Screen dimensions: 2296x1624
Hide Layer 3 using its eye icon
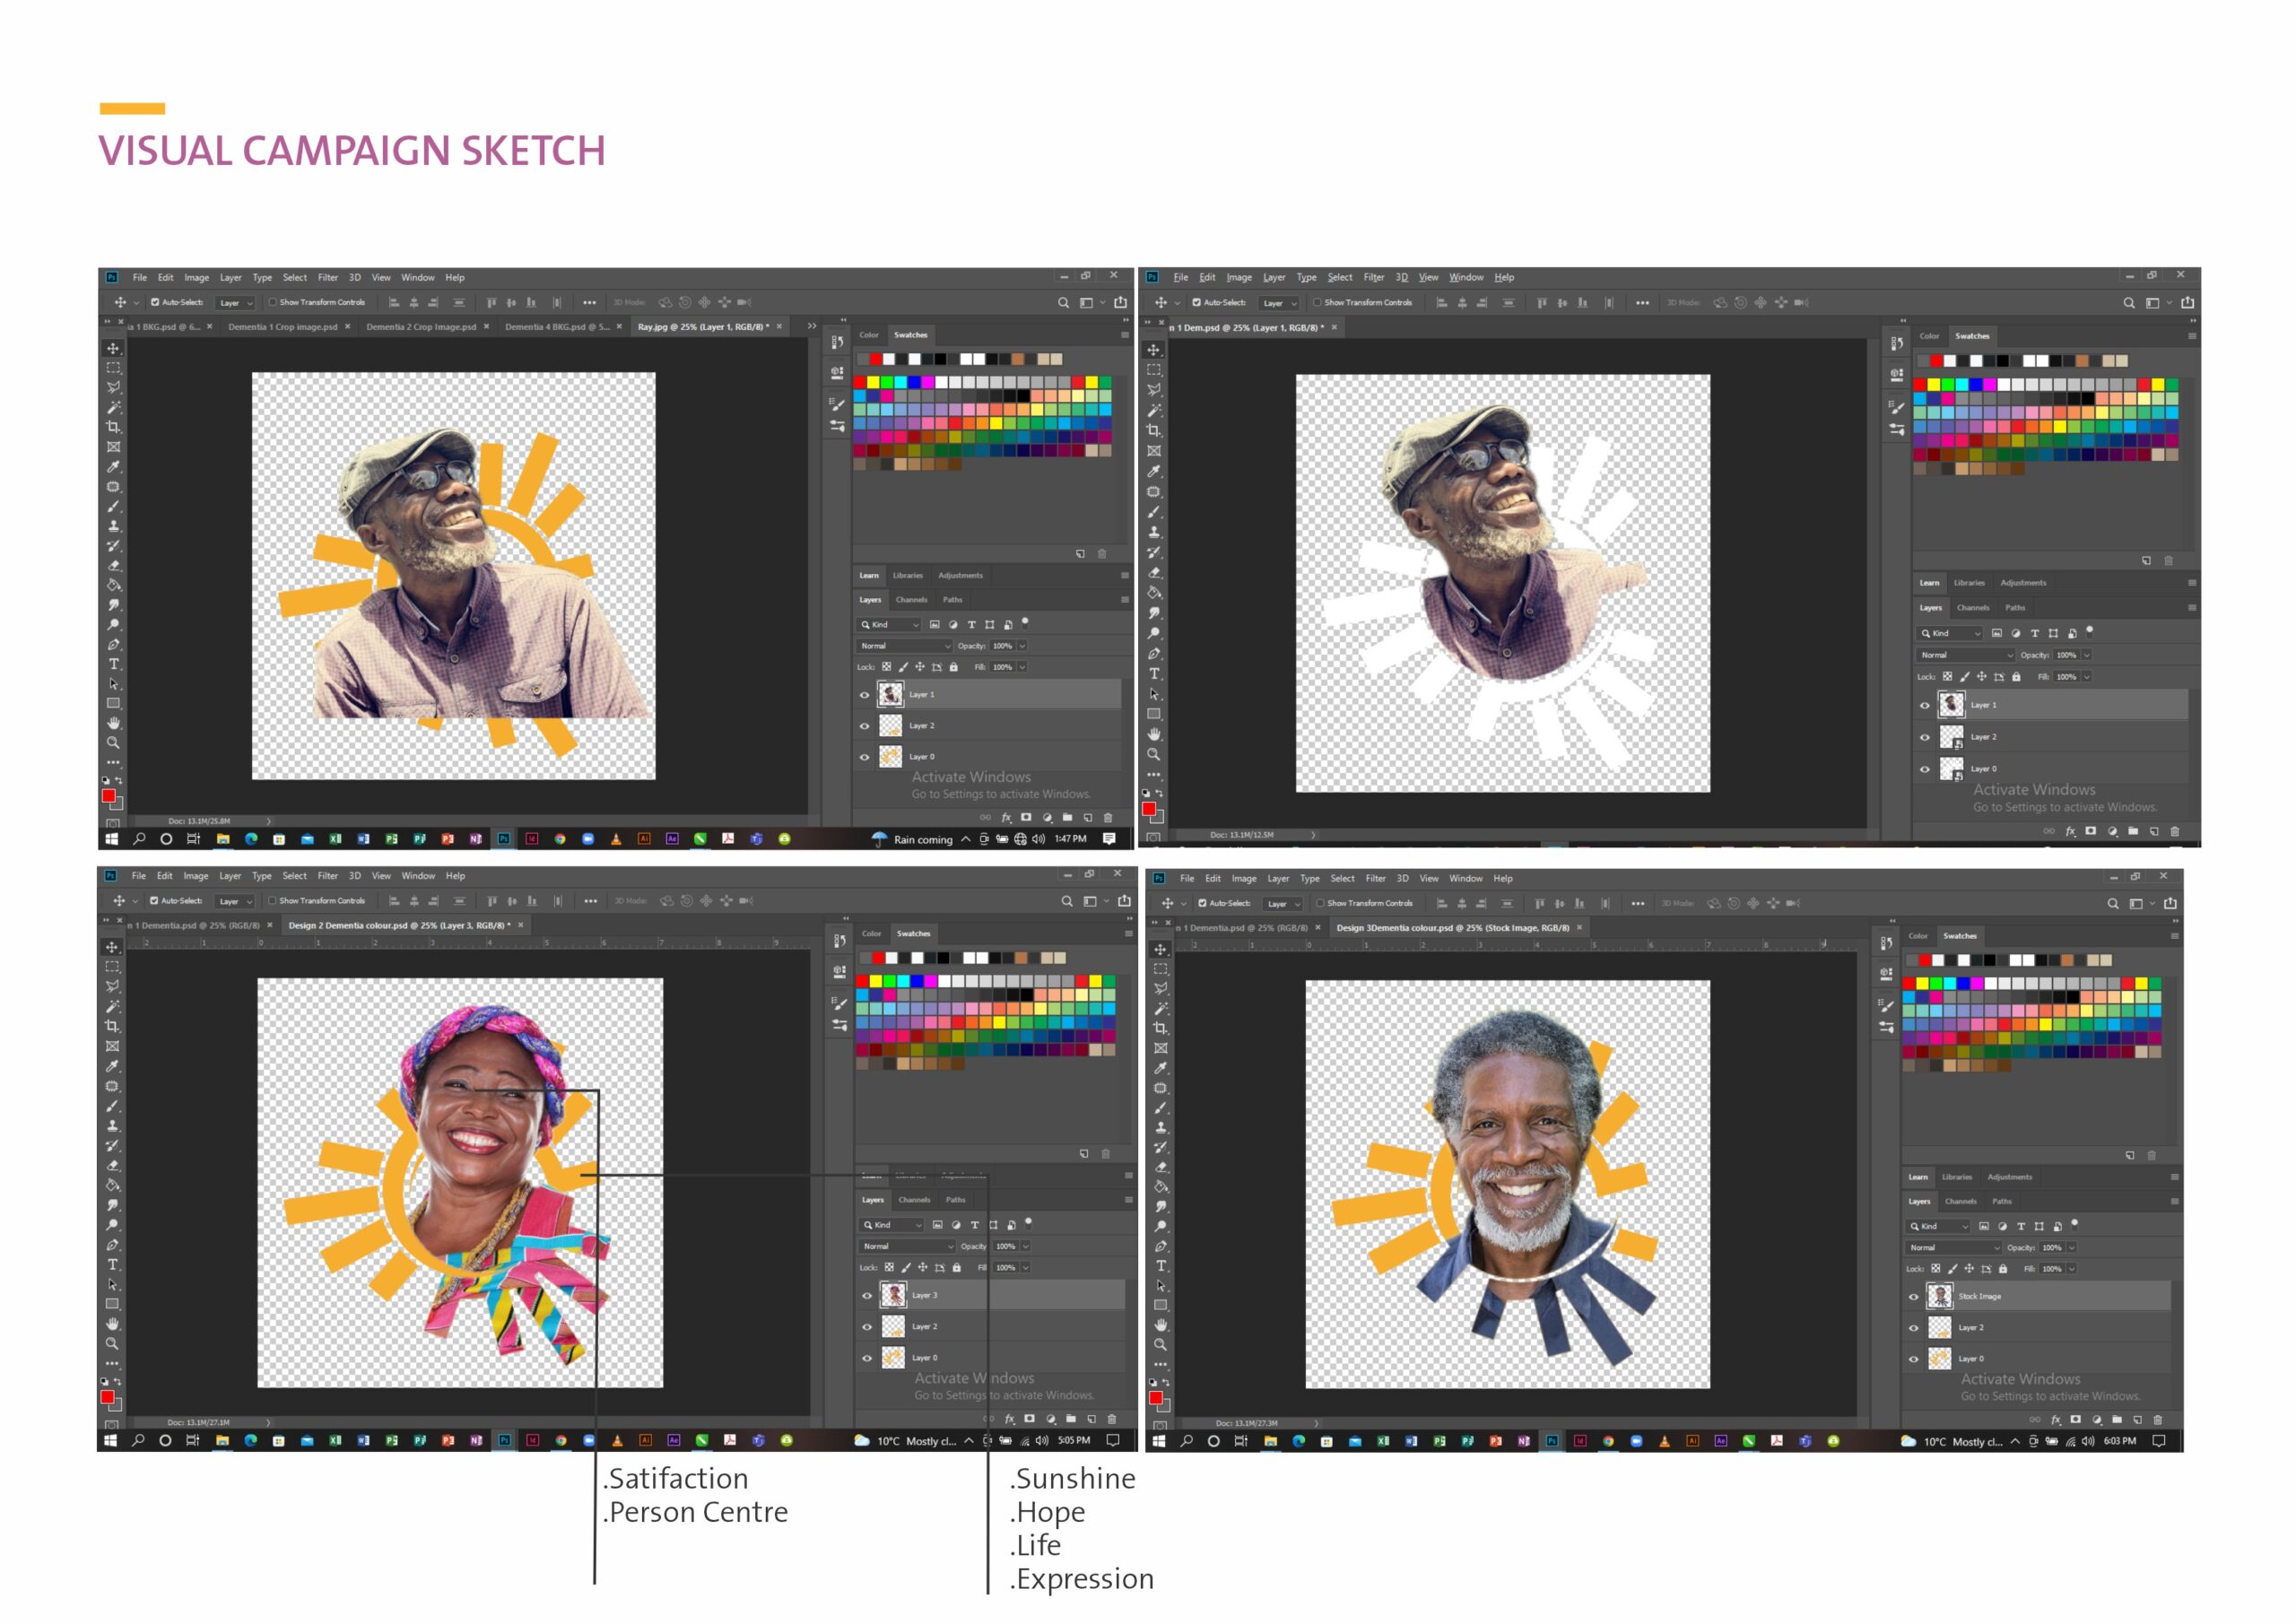(x=867, y=1296)
